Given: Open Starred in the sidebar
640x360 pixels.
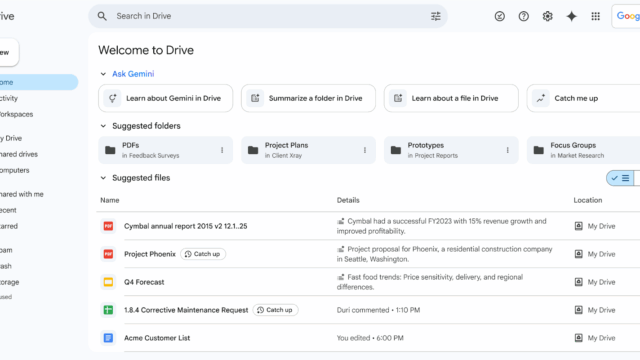Looking at the screenshot, I should coord(9,226).
